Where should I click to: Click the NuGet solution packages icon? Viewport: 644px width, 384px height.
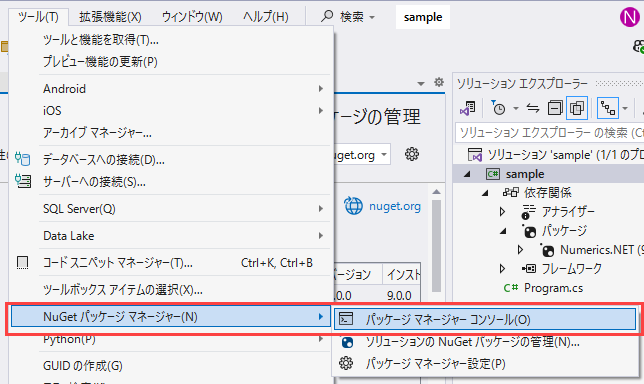347,342
